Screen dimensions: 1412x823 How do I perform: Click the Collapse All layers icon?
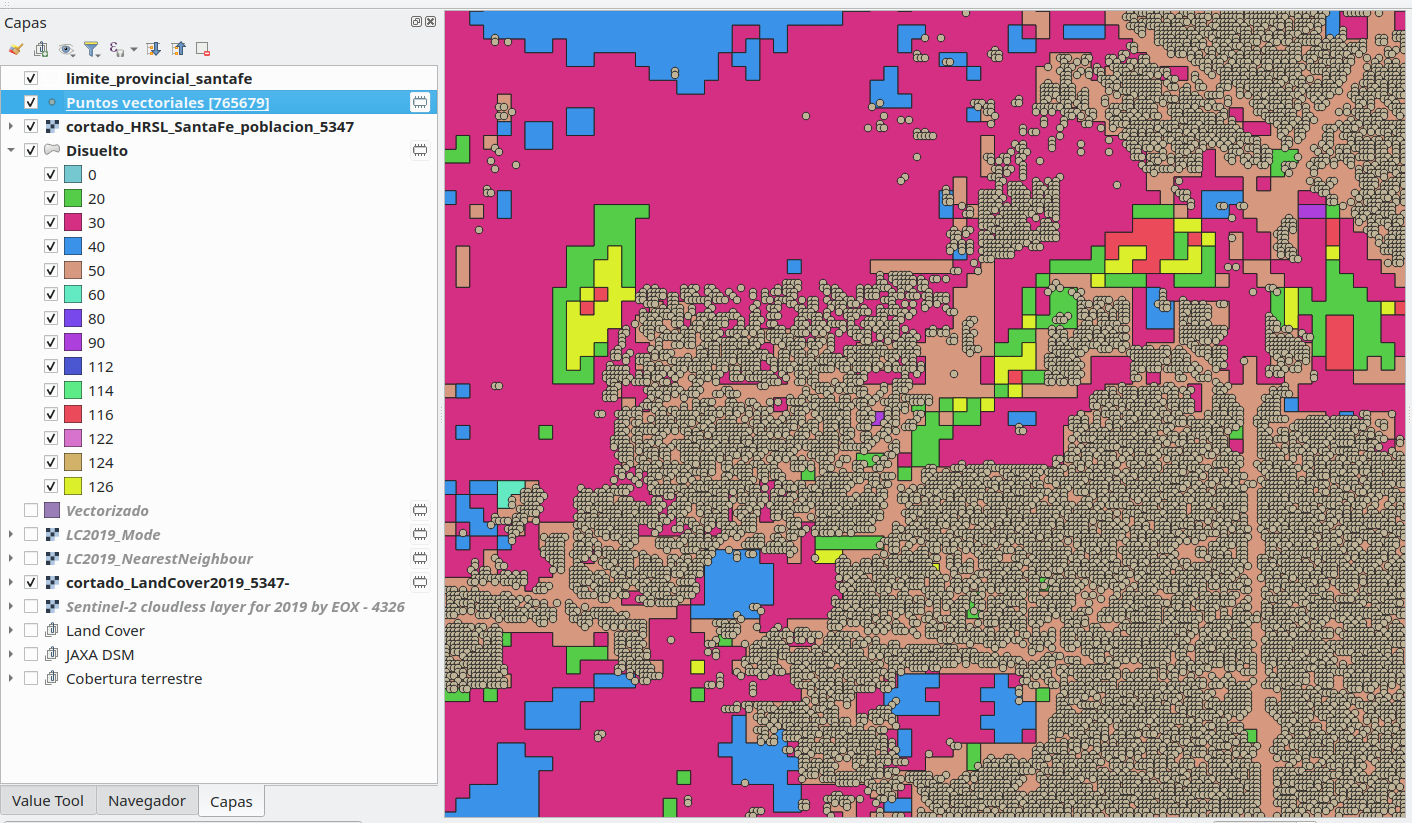[x=179, y=48]
